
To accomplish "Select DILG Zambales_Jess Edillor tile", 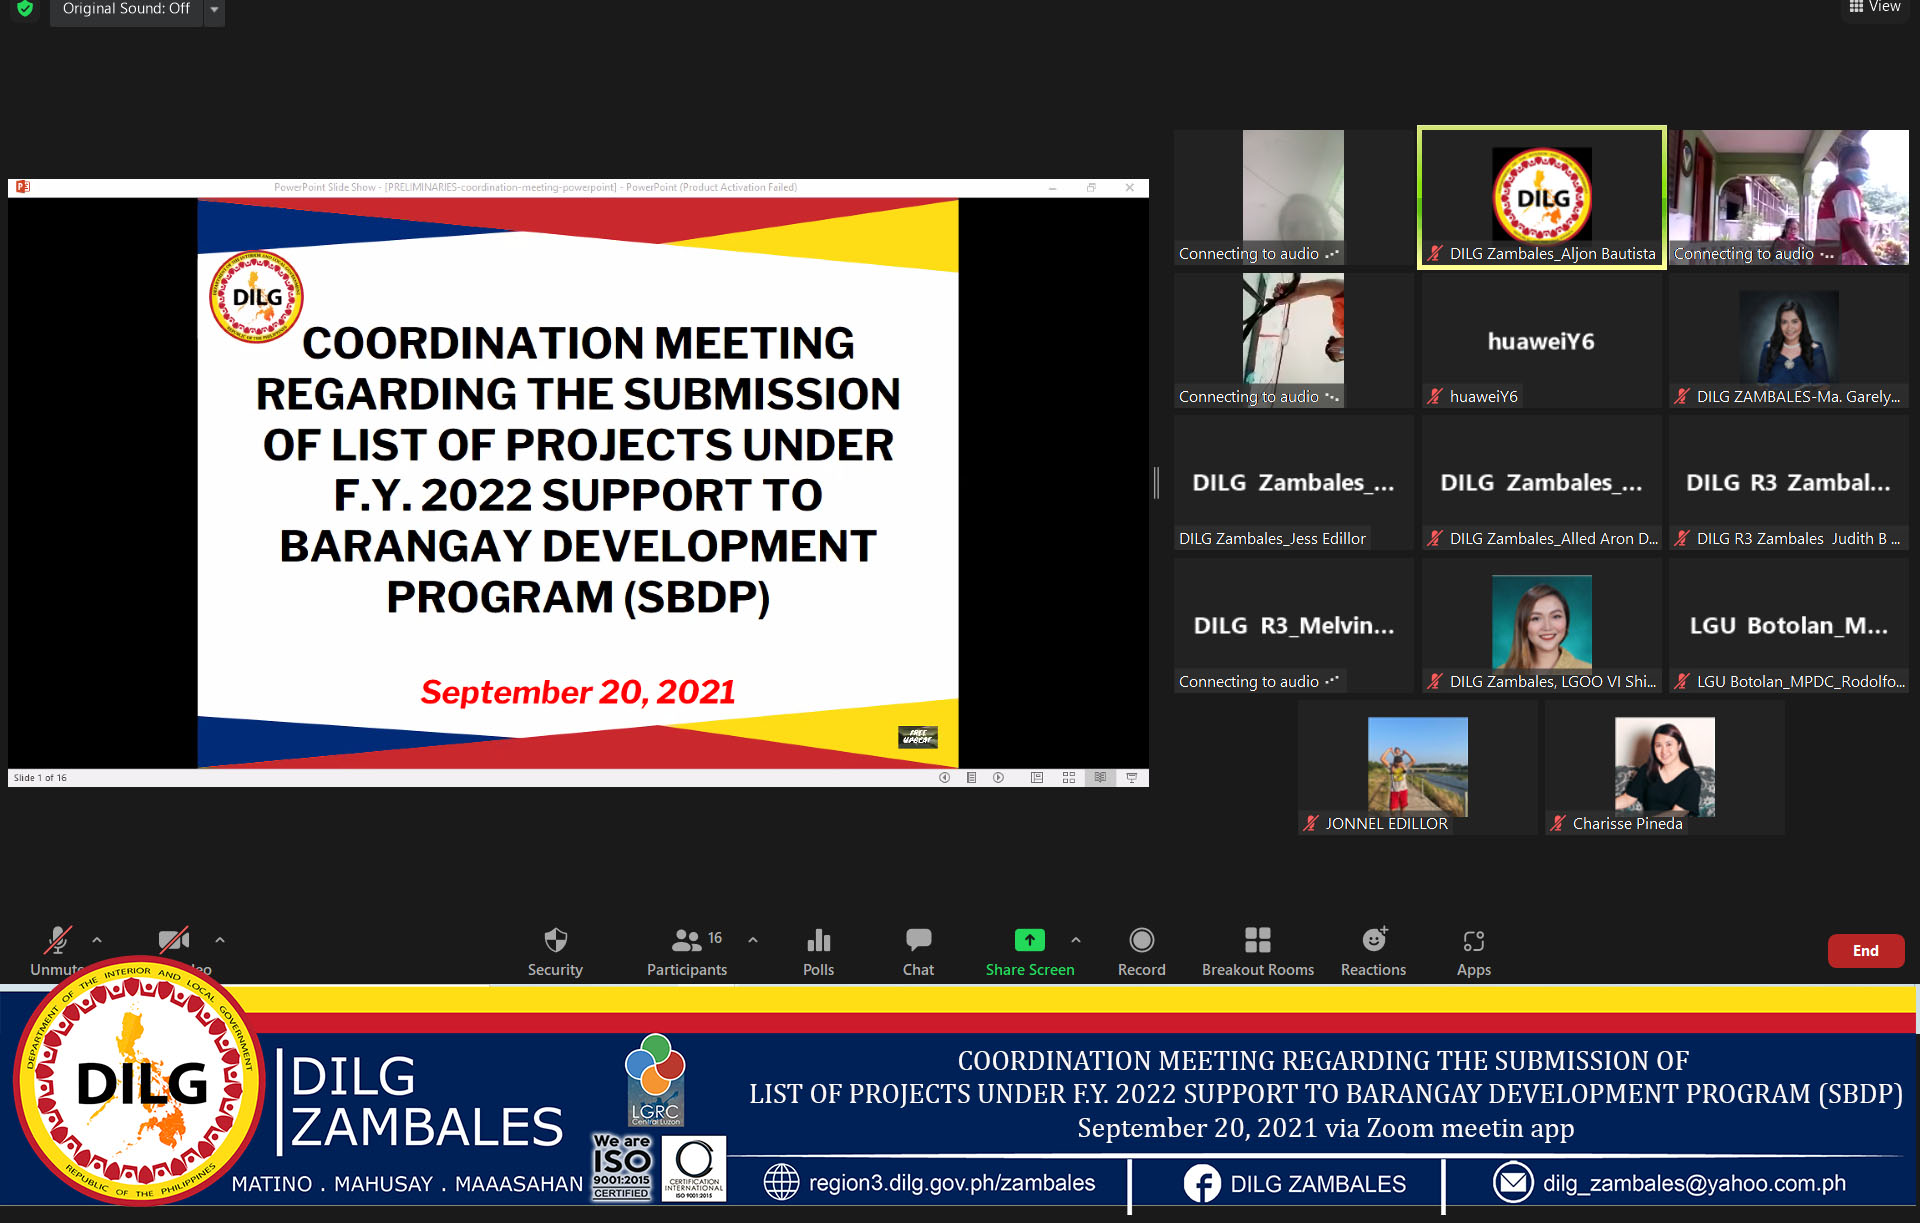I will [x=1293, y=482].
